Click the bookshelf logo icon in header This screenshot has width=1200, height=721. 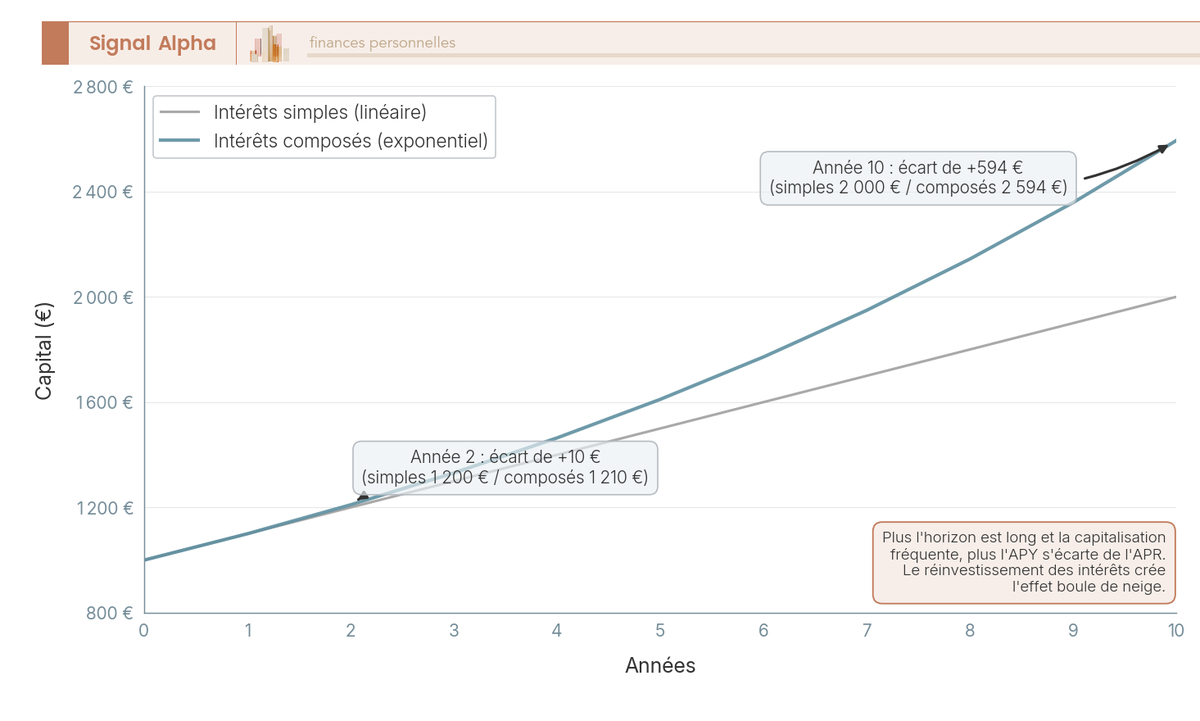coord(270,44)
